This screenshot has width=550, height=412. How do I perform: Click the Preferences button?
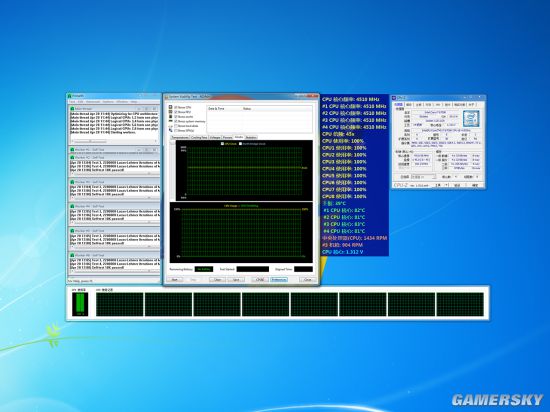click(279, 279)
